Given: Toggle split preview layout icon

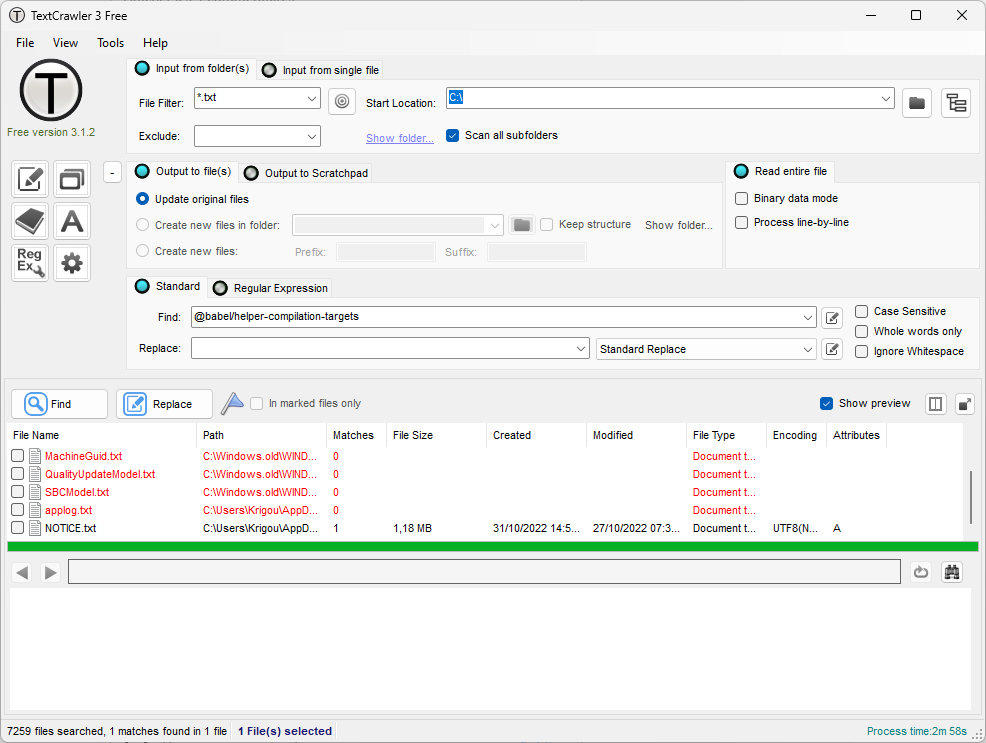Looking at the screenshot, I should 935,404.
